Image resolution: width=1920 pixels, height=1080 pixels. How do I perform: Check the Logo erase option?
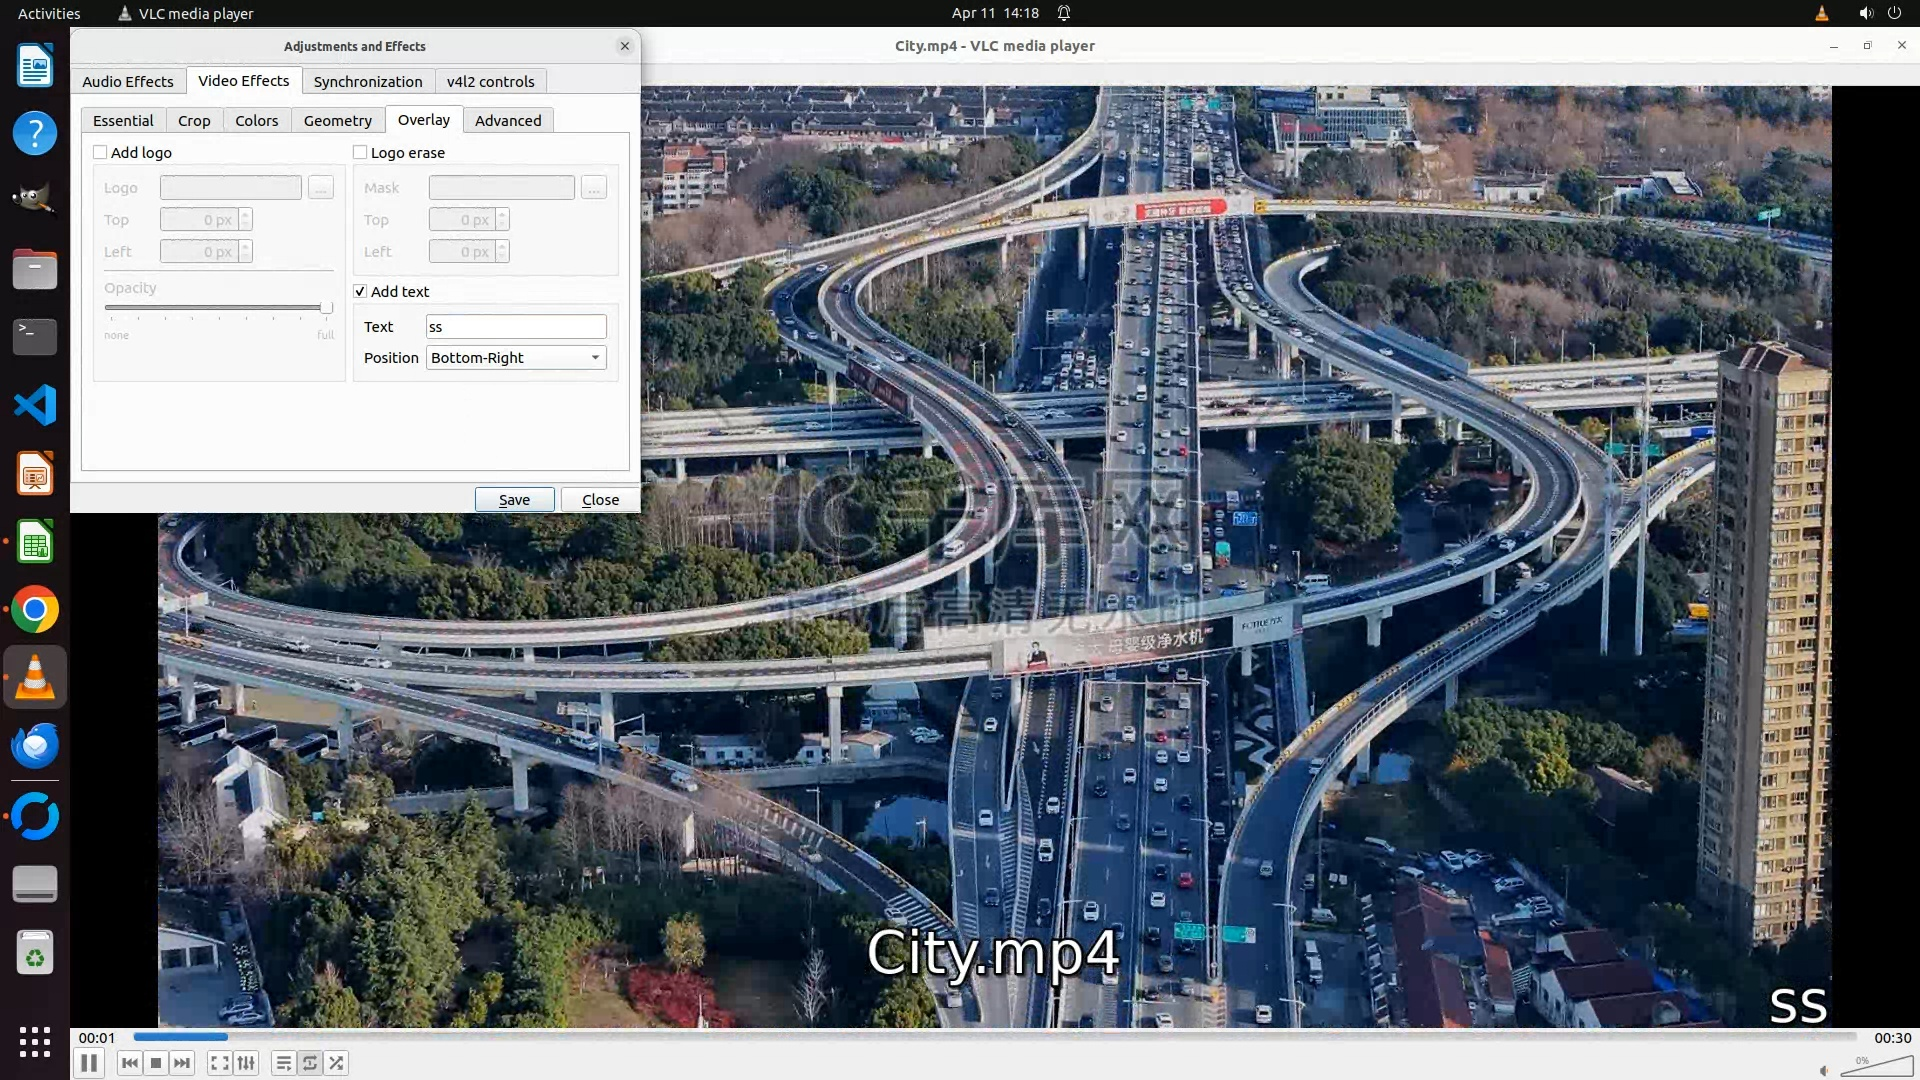pos(360,152)
